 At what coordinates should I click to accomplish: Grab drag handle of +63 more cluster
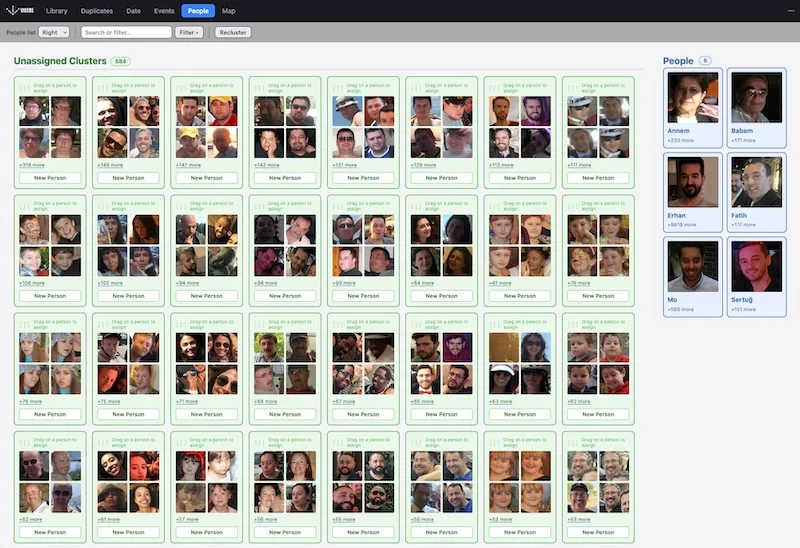tap(494, 324)
